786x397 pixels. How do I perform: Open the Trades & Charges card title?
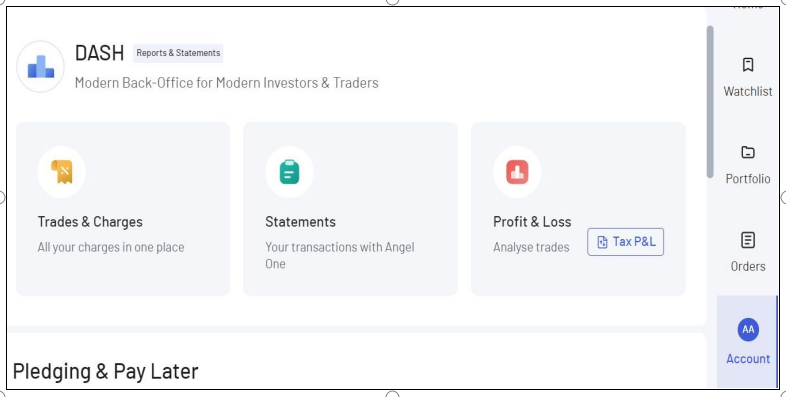pyautogui.click(x=90, y=222)
